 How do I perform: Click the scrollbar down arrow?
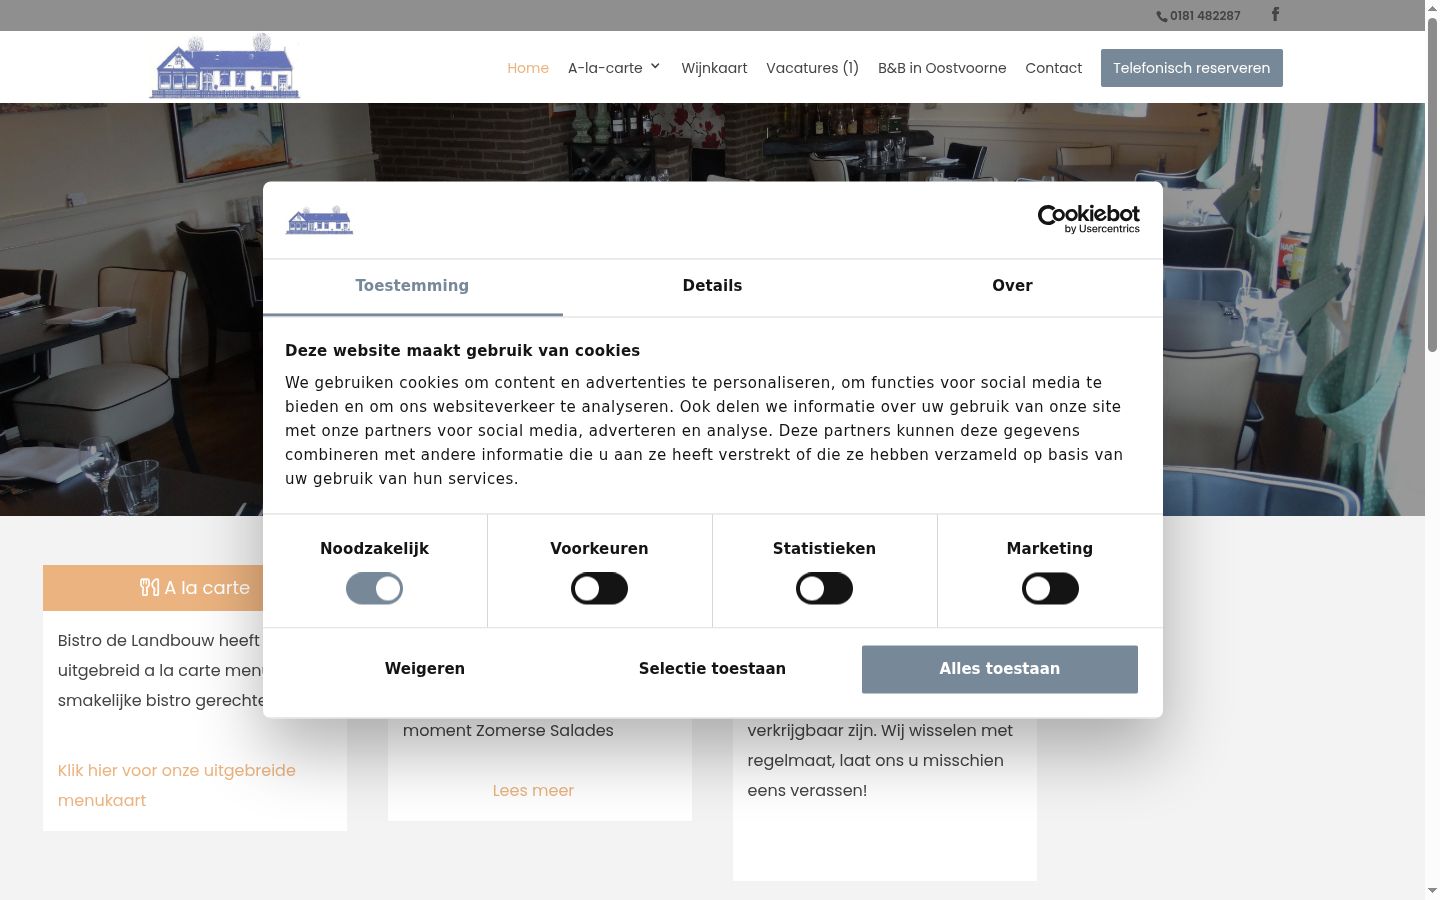pos(1432,891)
